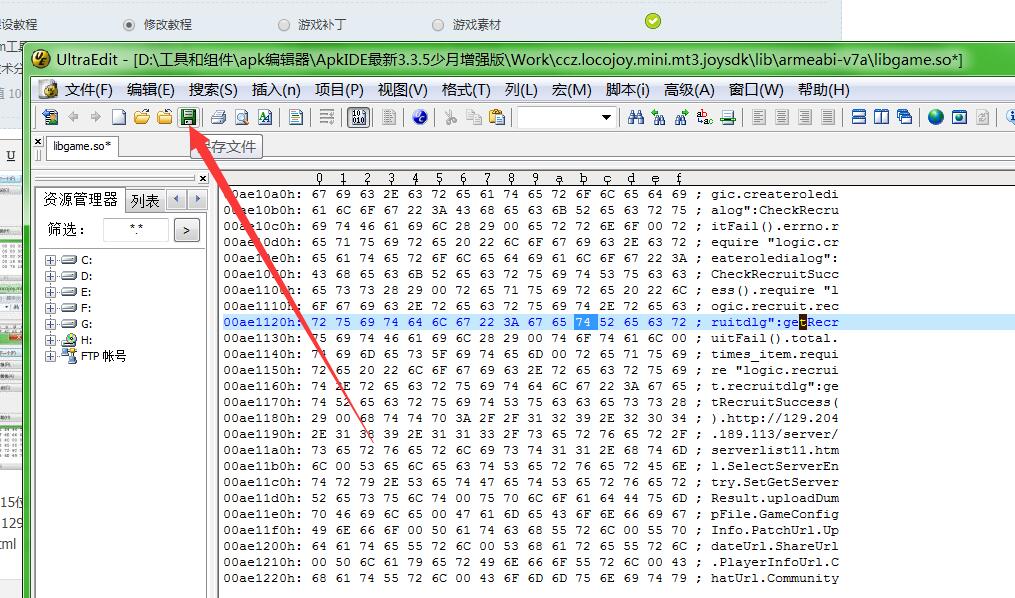Expand the FTP 帐号 tree node
Screen dimensions: 1015x598
pyautogui.click(x=49, y=356)
